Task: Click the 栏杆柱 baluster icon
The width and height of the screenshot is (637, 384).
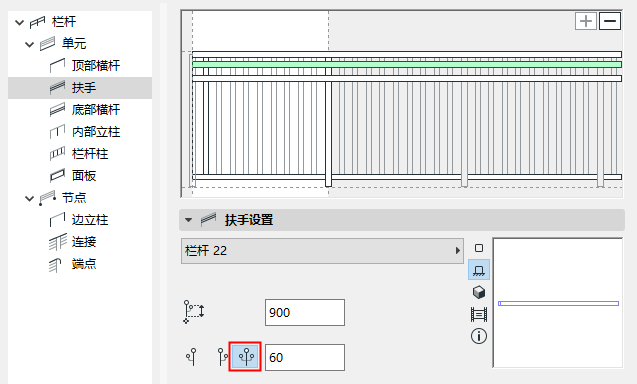Action: click(x=57, y=154)
